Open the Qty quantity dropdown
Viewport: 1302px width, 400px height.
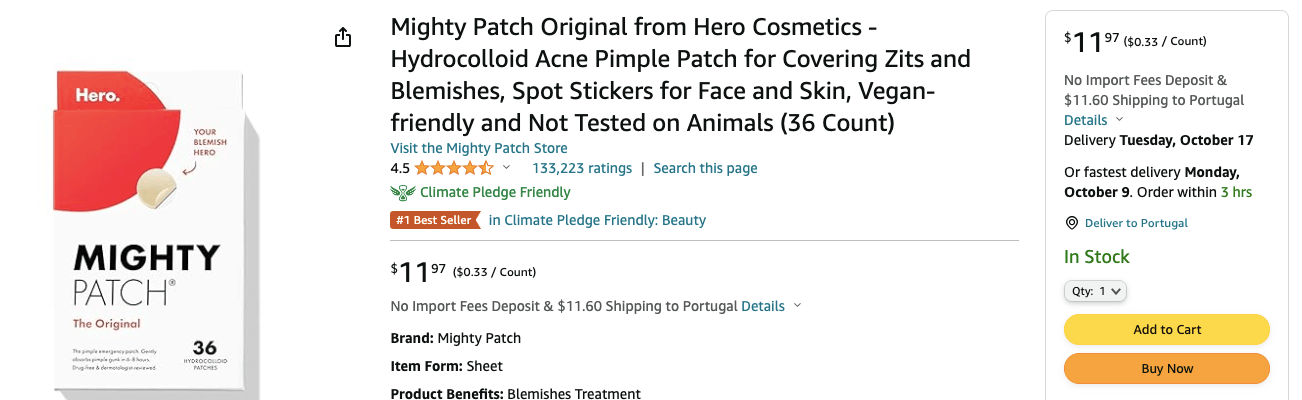(x=1095, y=291)
